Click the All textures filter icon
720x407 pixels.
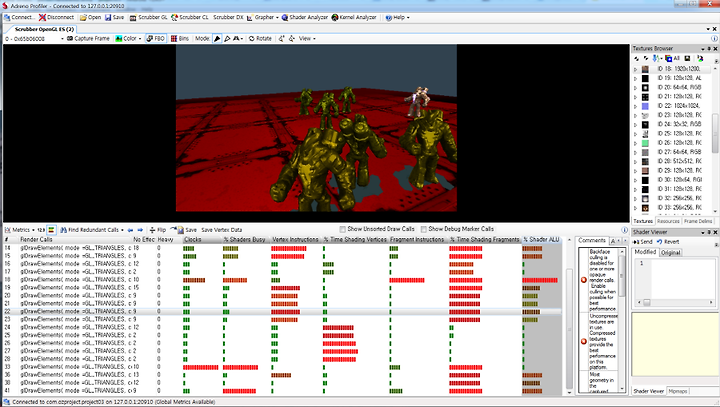(672, 58)
